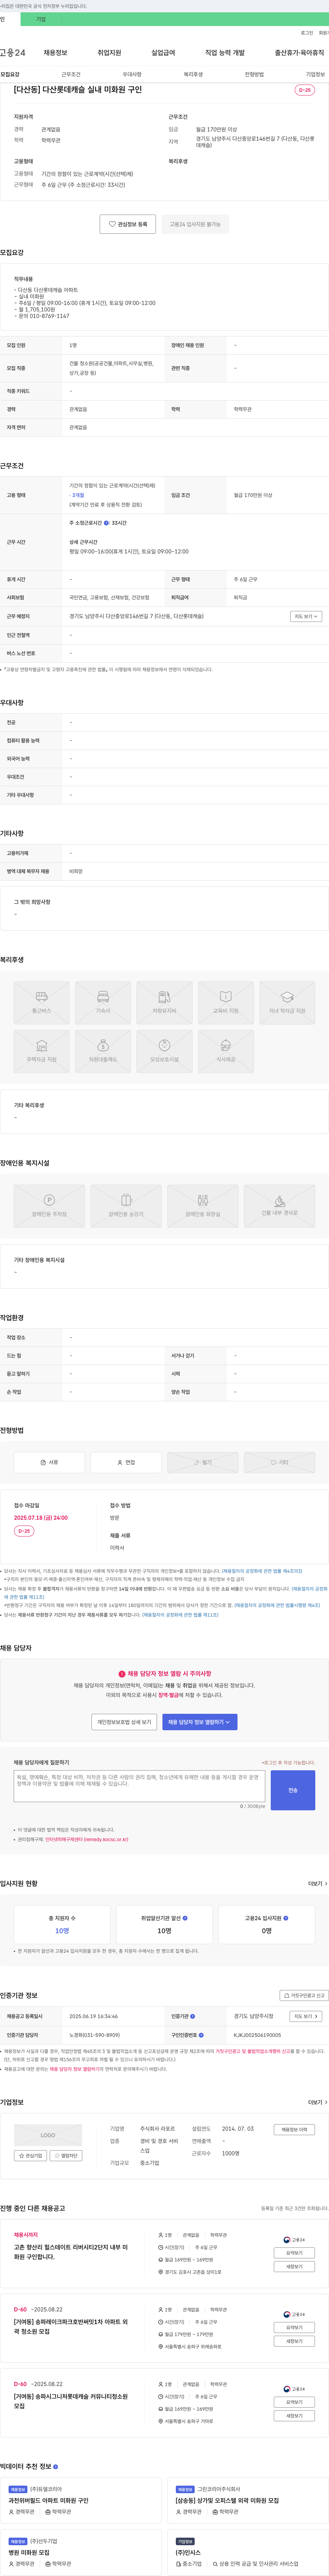Switch to the 근무조건 section tab
Viewport: 329px width, 2576px height.
click(x=71, y=74)
